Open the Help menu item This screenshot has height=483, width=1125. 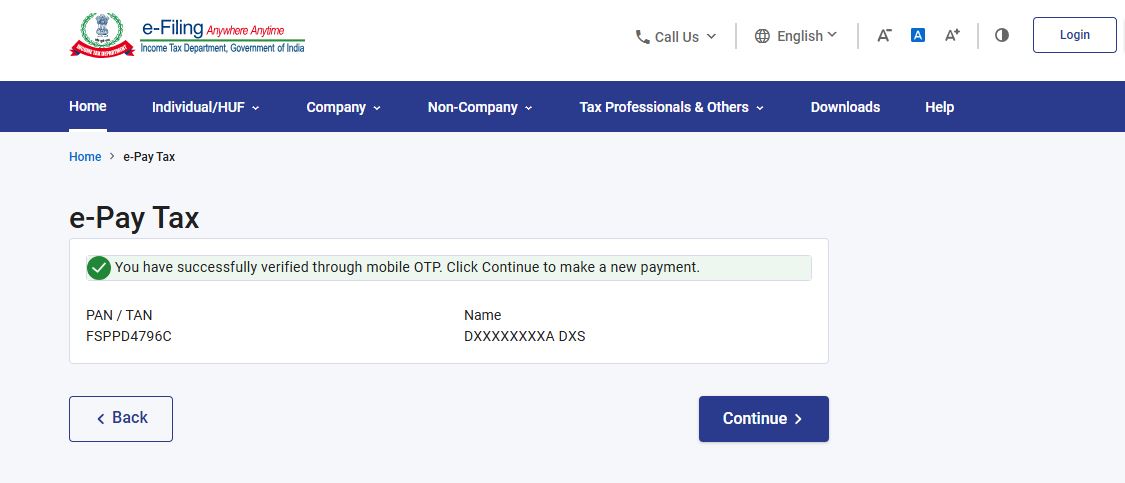pyautogui.click(x=939, y=107)
